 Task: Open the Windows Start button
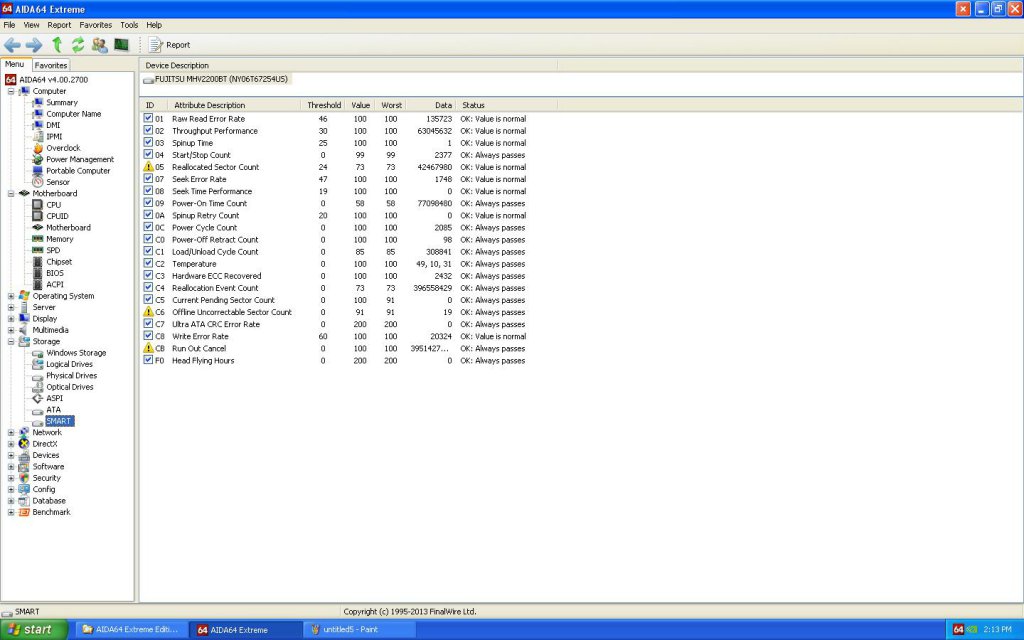point(33,630)
